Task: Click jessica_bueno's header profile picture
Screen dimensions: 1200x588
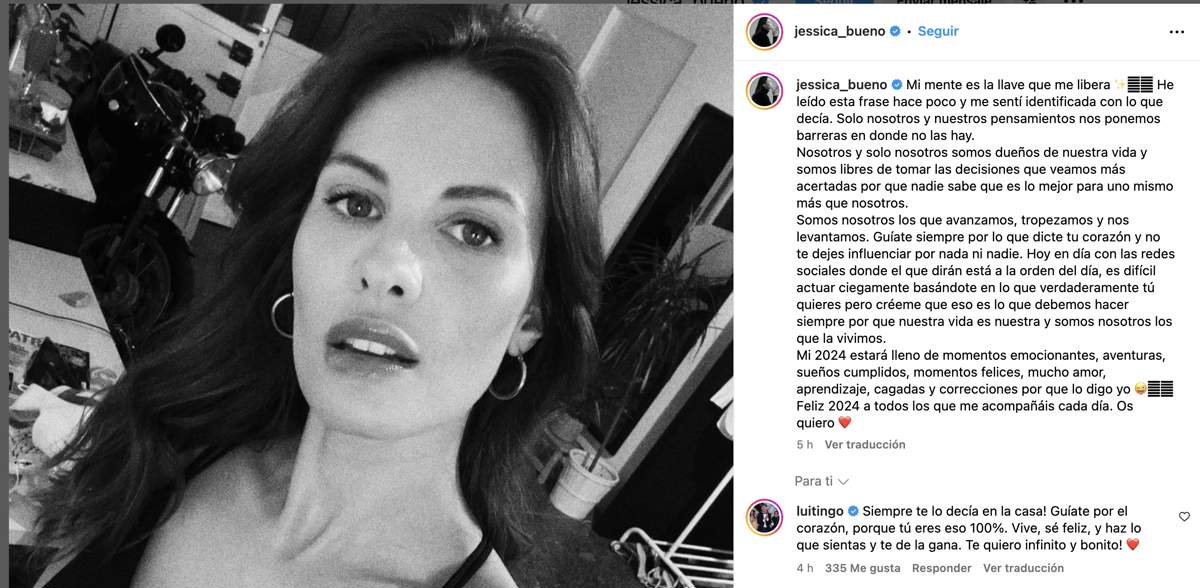Action: [763, 31]
